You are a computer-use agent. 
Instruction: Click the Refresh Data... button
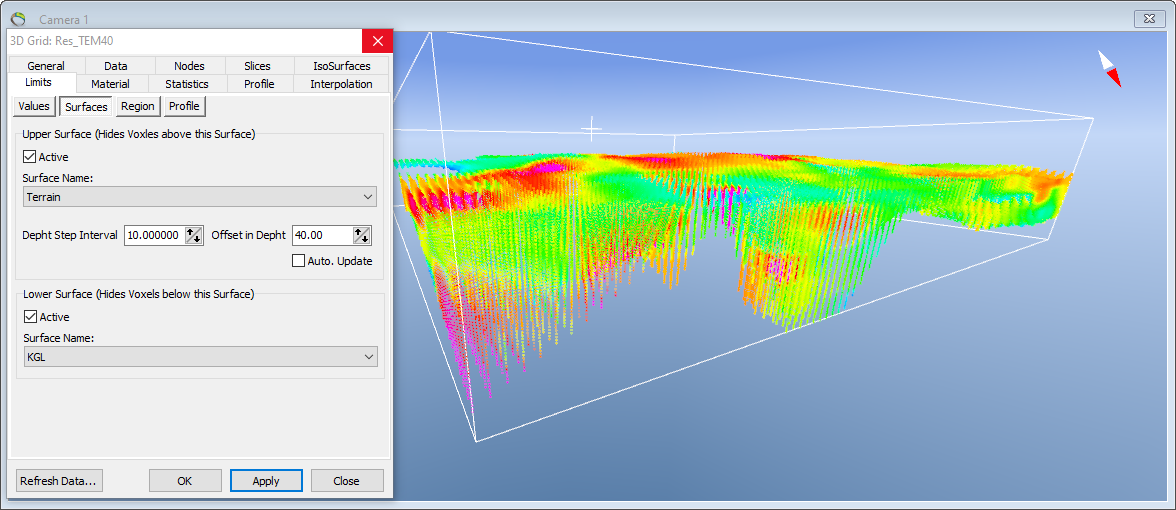59,481
